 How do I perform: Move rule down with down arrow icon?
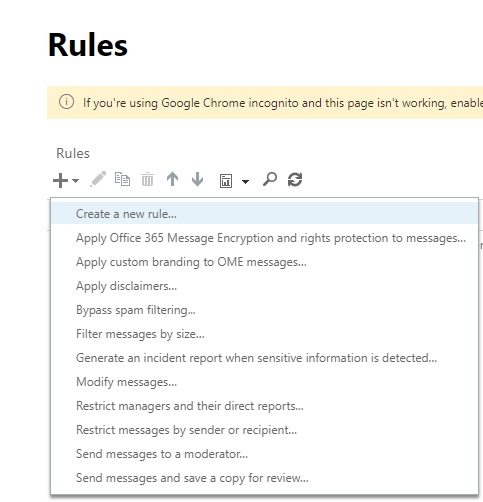point(197,179)
